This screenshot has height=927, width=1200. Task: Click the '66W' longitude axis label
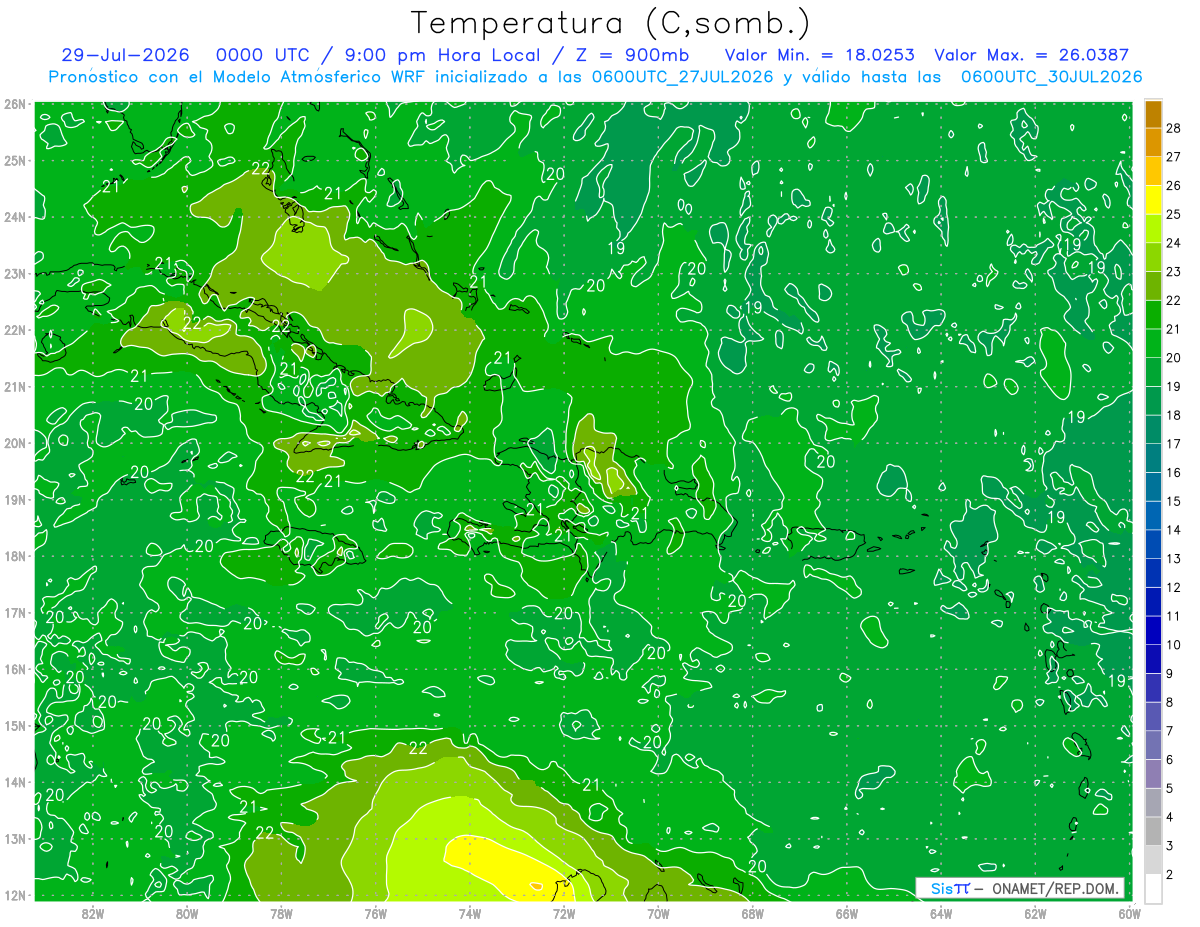(x=846, y=914)
